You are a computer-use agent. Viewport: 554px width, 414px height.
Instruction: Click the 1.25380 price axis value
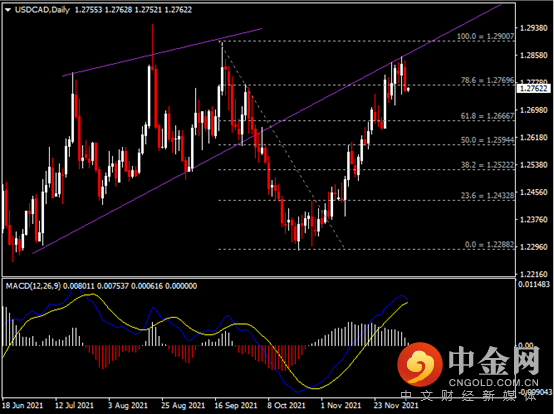pyautogui.click(x=534, y=165)
